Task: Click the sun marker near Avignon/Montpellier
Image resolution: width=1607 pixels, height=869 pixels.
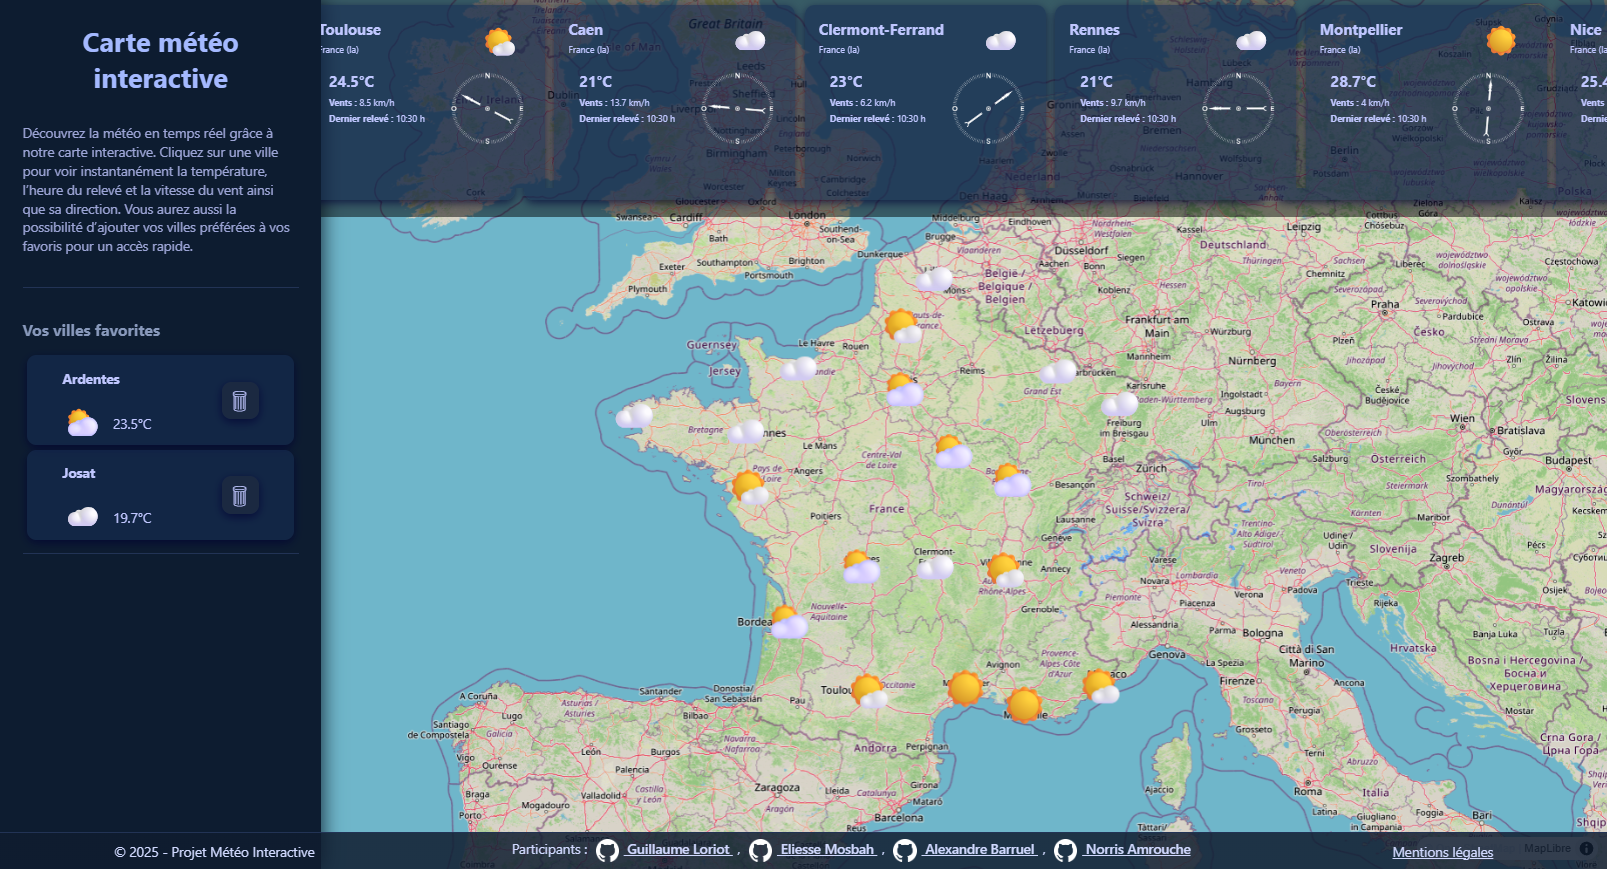Action: point(964,688)
